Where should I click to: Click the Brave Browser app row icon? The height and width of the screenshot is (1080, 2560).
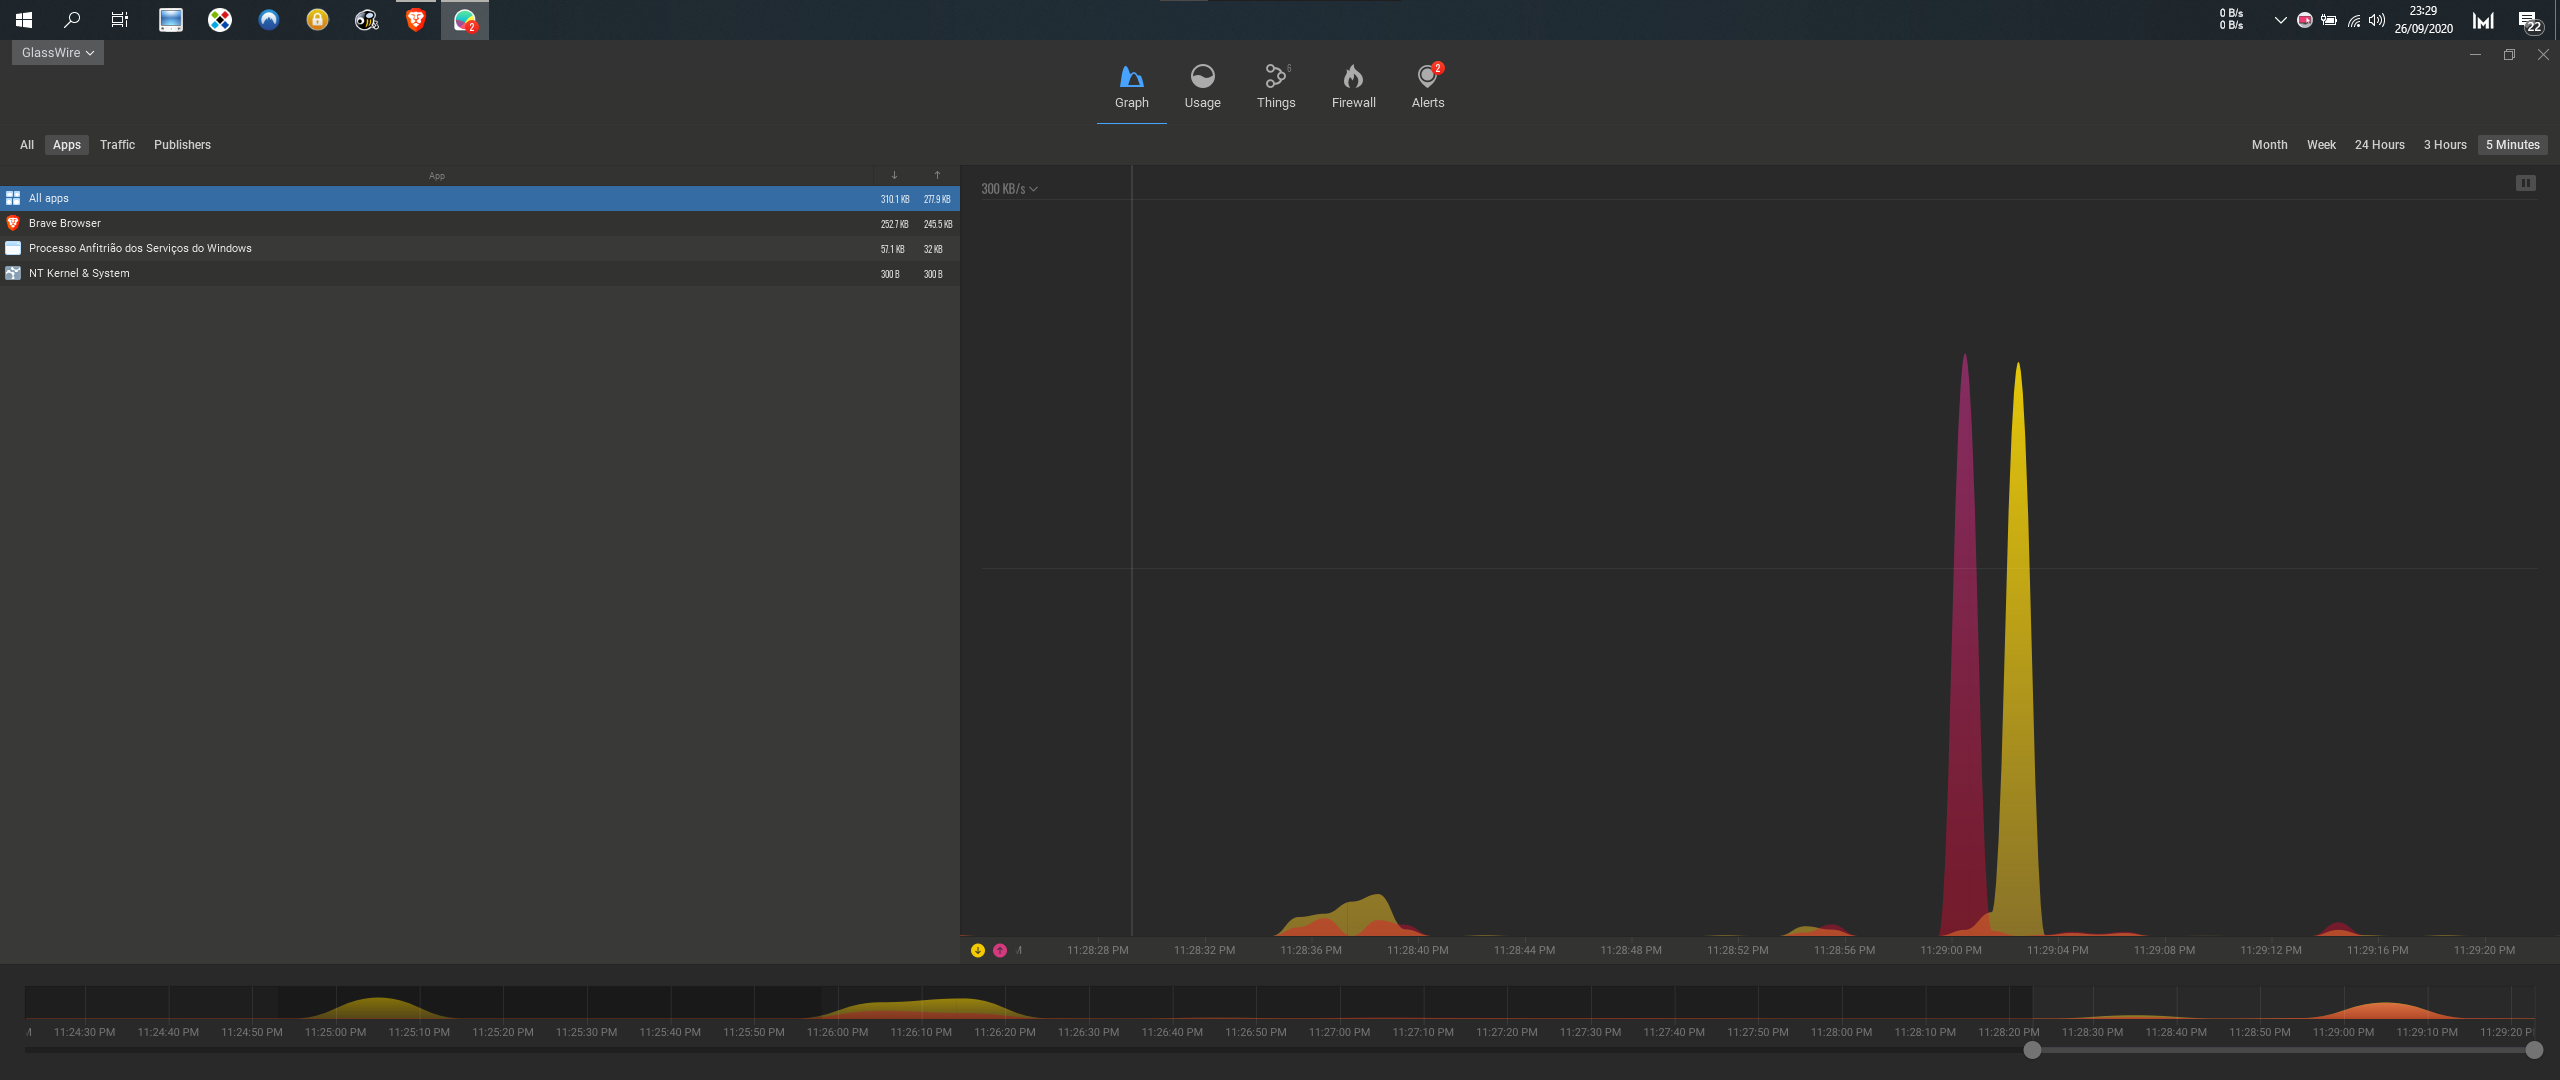pos(13,223)
